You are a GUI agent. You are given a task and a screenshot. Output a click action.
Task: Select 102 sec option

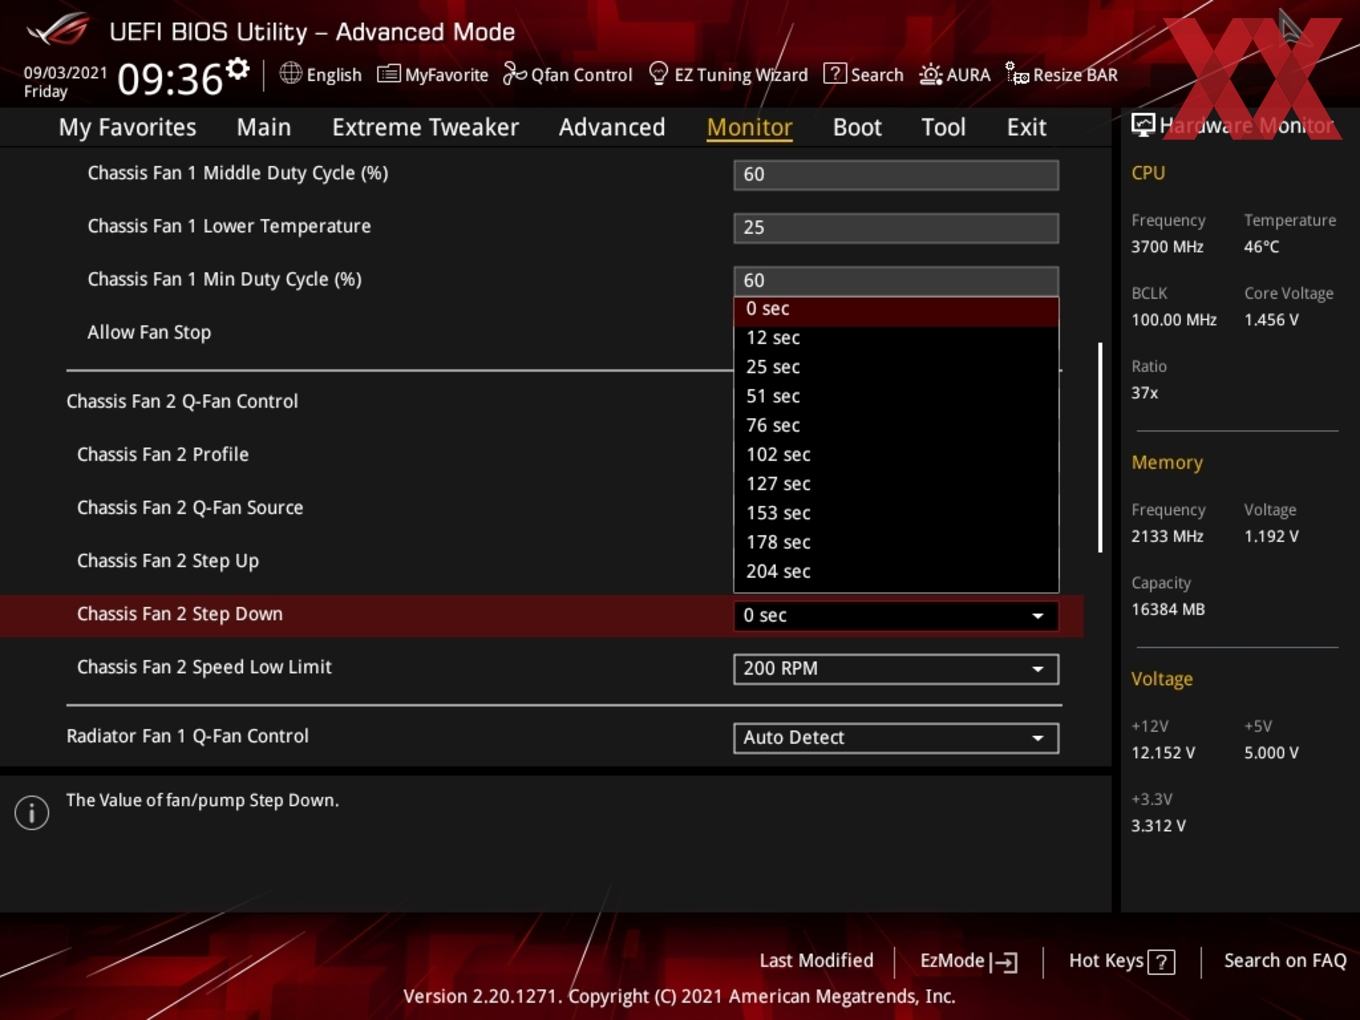coord(896,454)
